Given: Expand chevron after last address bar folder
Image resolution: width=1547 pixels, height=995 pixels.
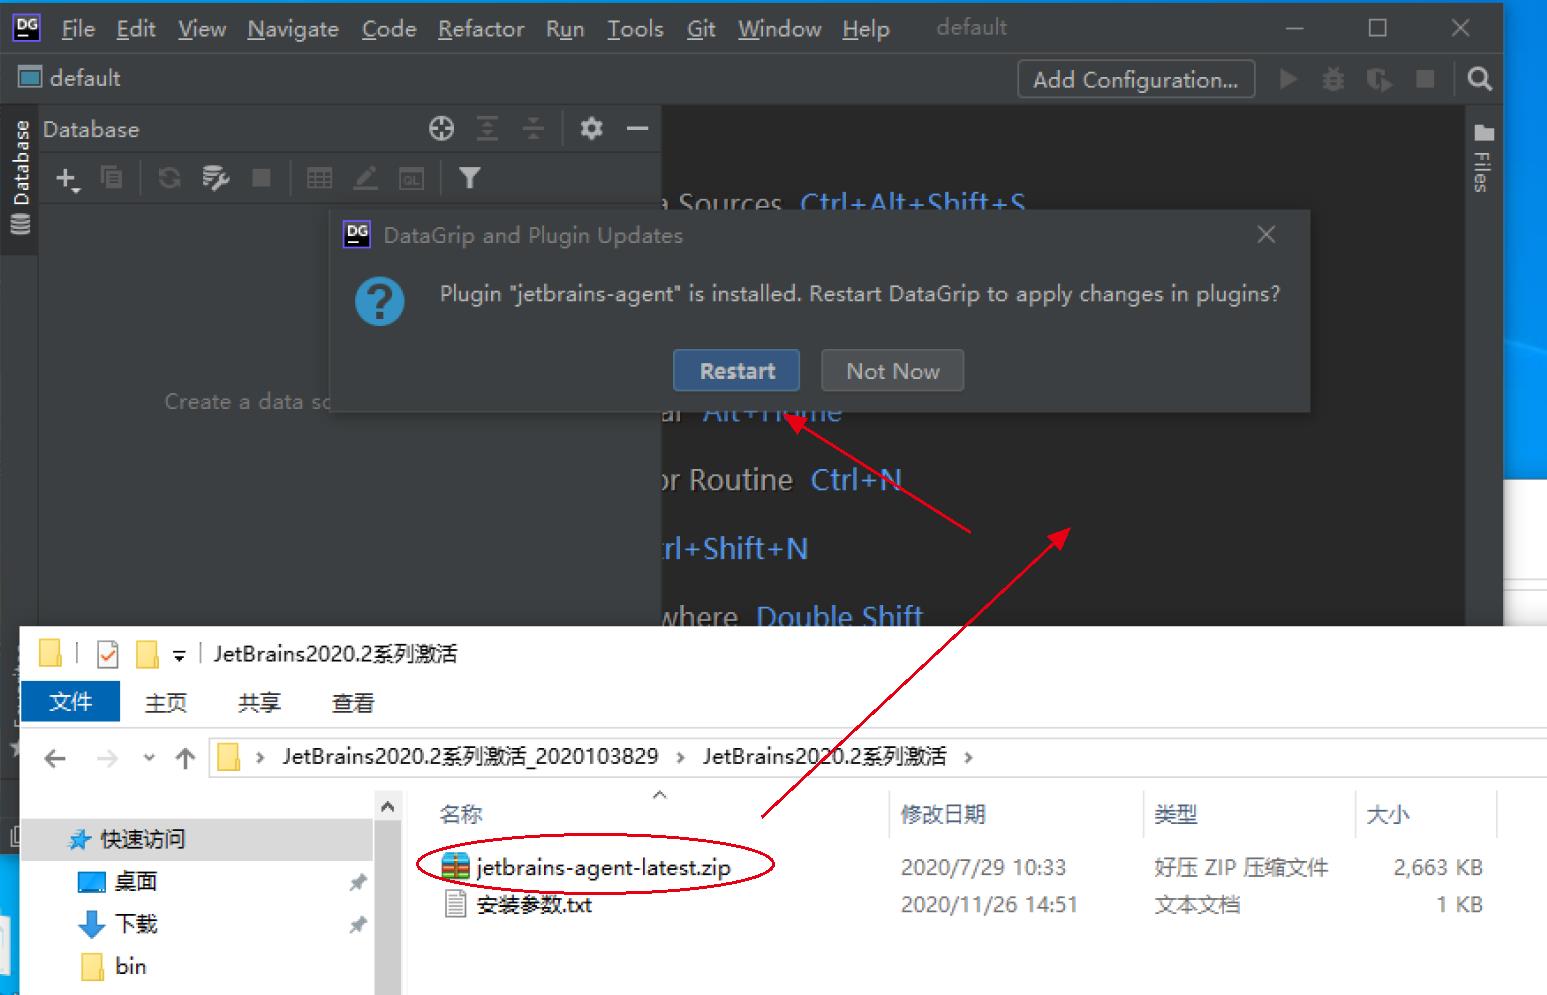Looking at the screenshot, I should (x=968, y=757).
